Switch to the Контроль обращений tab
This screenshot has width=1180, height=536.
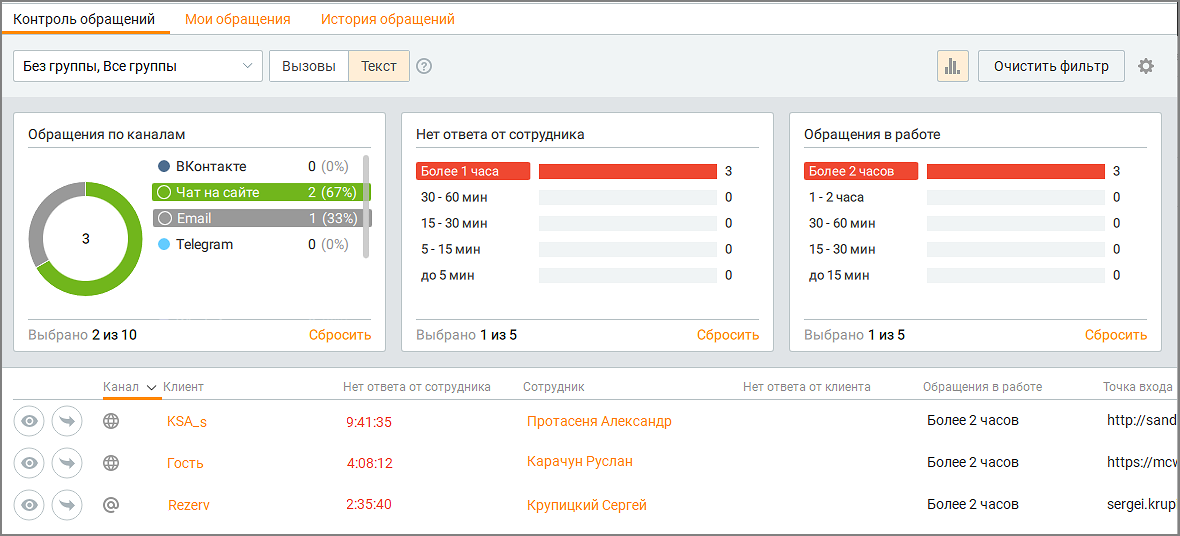click(x=84, y=19)
